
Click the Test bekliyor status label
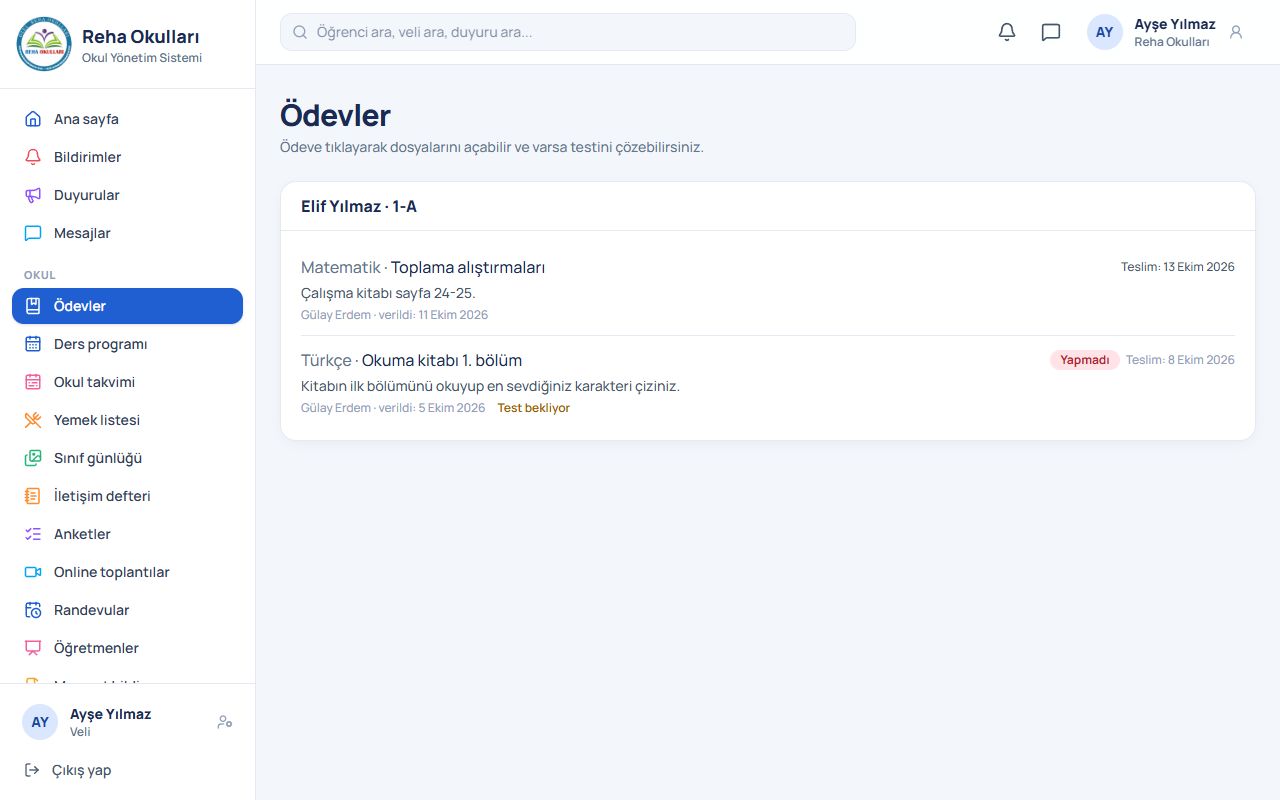[x=534, y=408]
